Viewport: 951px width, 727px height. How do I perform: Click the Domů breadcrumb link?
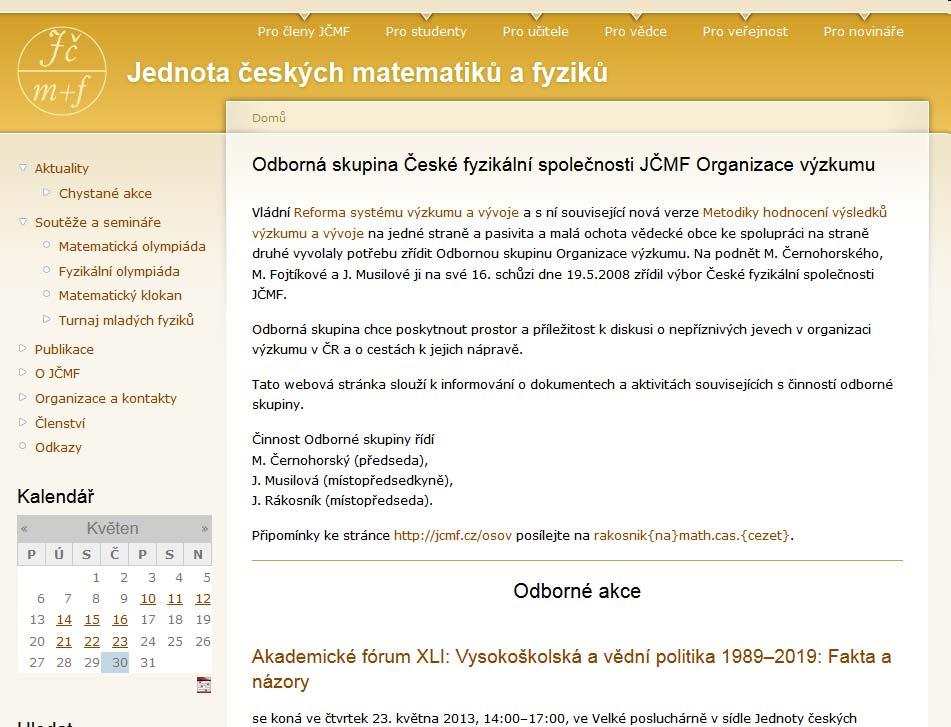(269, 118)
